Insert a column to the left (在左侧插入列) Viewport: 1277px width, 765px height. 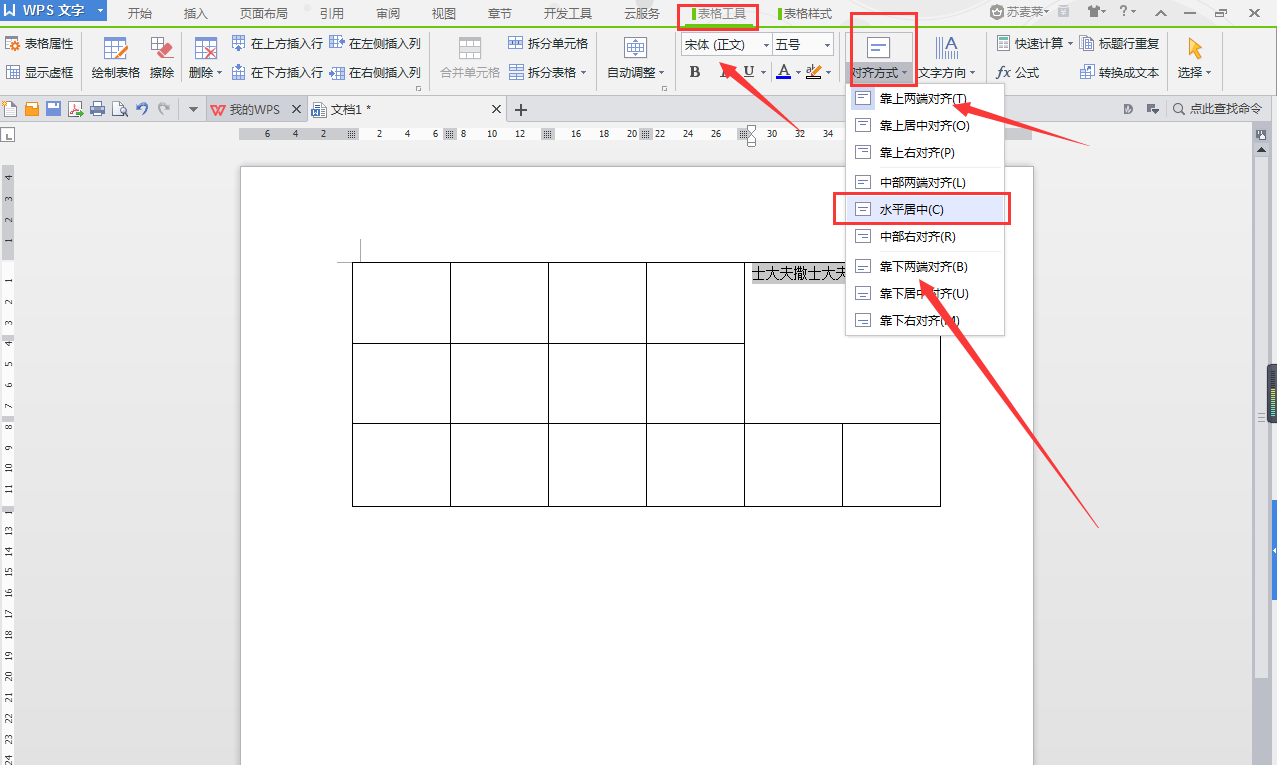pyautogui.click(x=375, y=44)
